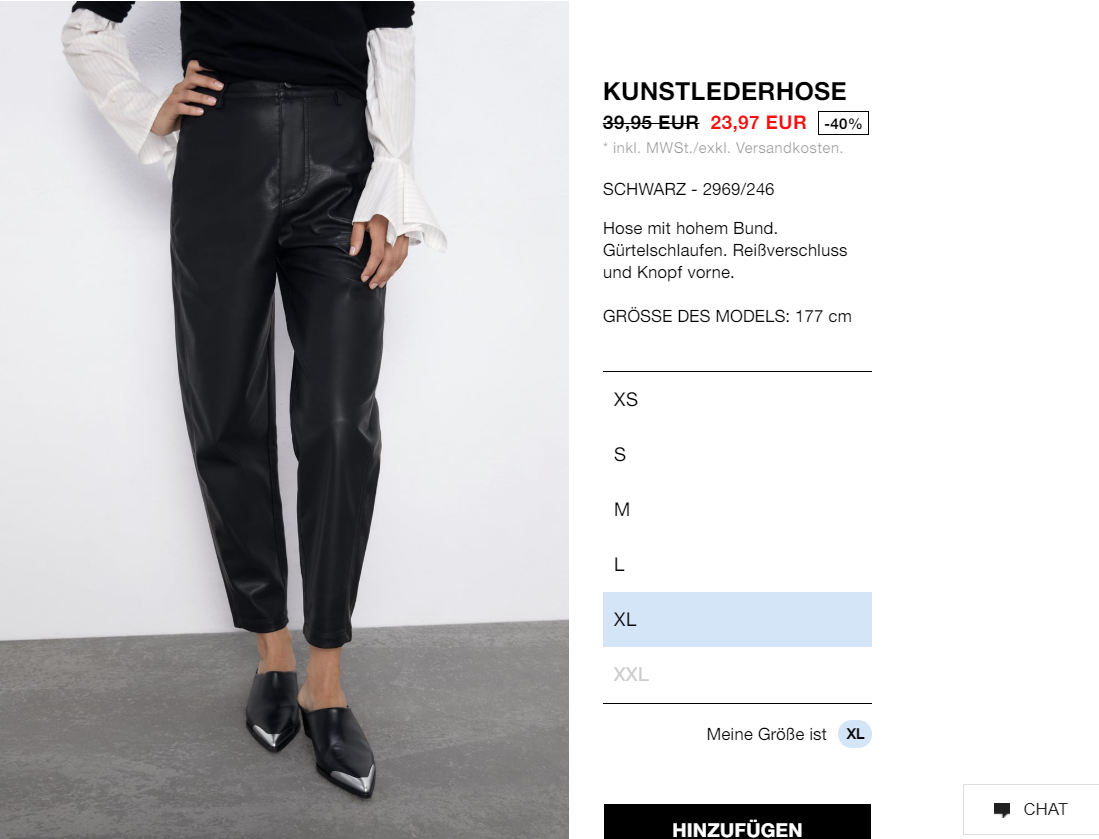Click the chat speech bubble icon
The image size is (1099, 839).
click(1002, 810)
